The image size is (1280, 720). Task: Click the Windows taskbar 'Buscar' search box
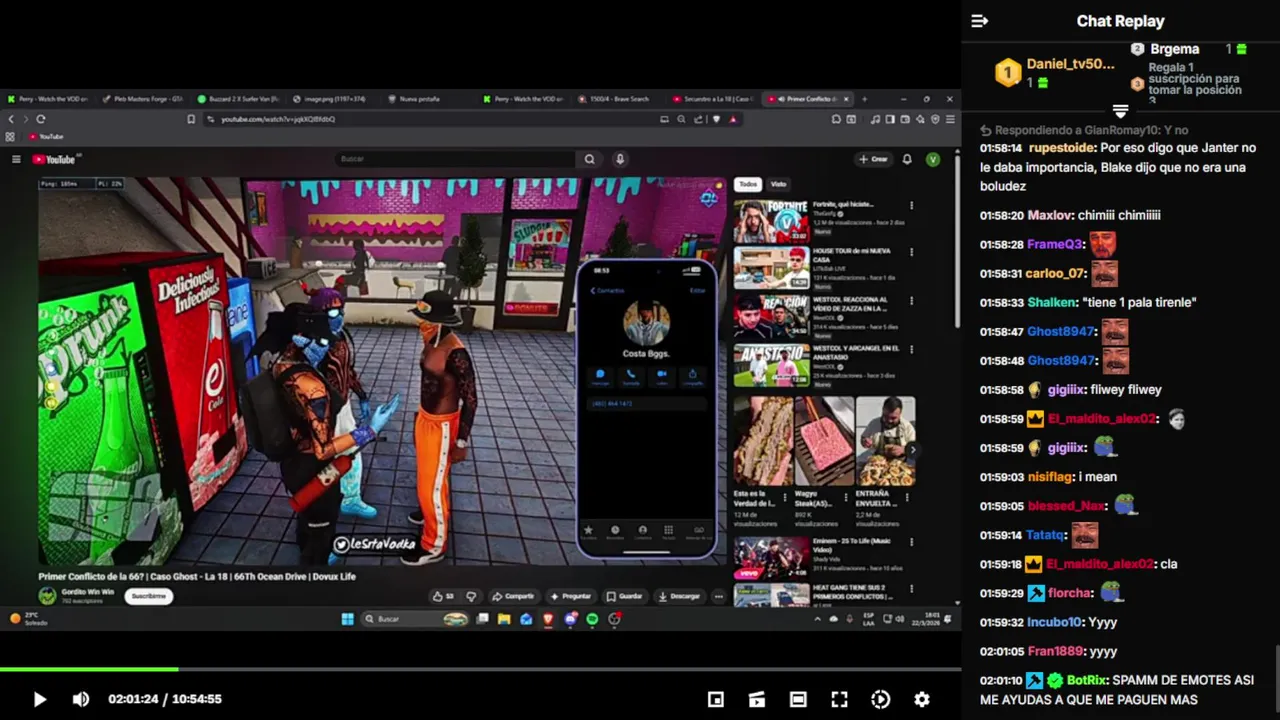[415, 619]
